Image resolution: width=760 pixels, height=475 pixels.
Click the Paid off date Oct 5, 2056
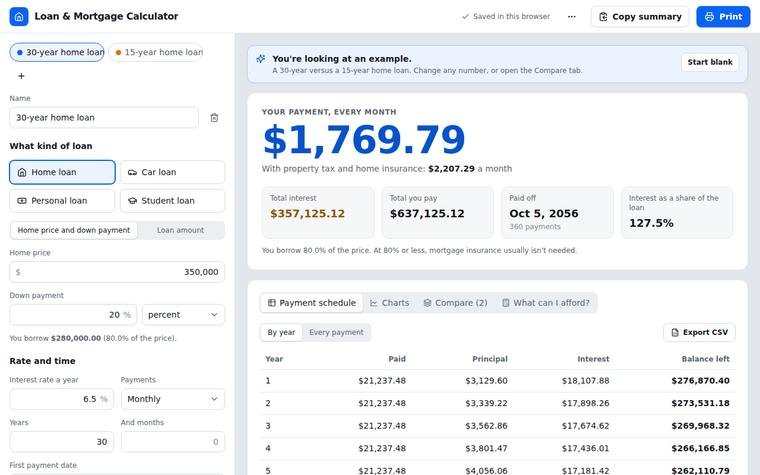tap(544, 214)
